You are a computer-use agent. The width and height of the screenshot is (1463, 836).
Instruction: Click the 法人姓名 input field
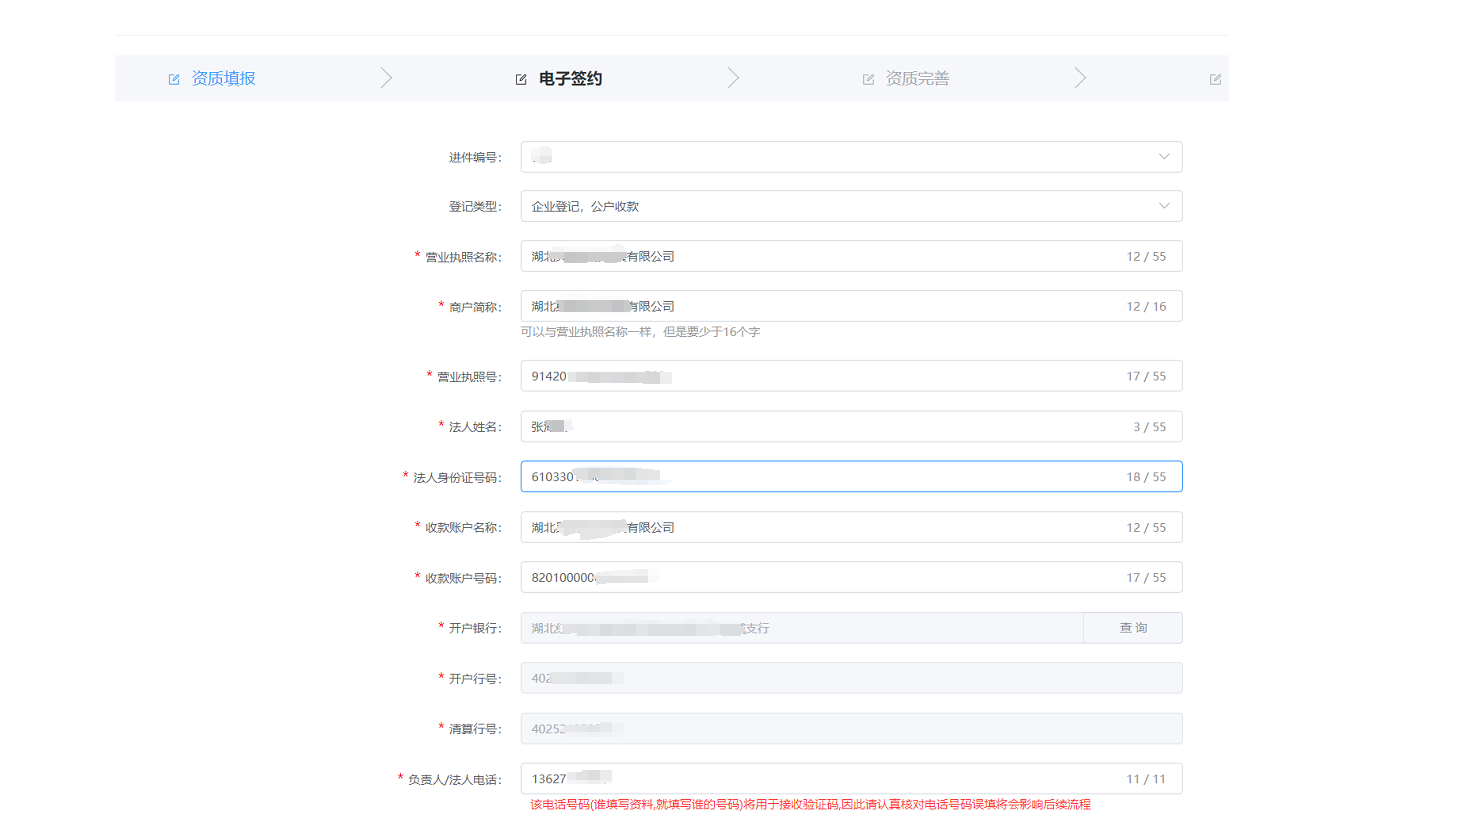click(x=850, y=427)
